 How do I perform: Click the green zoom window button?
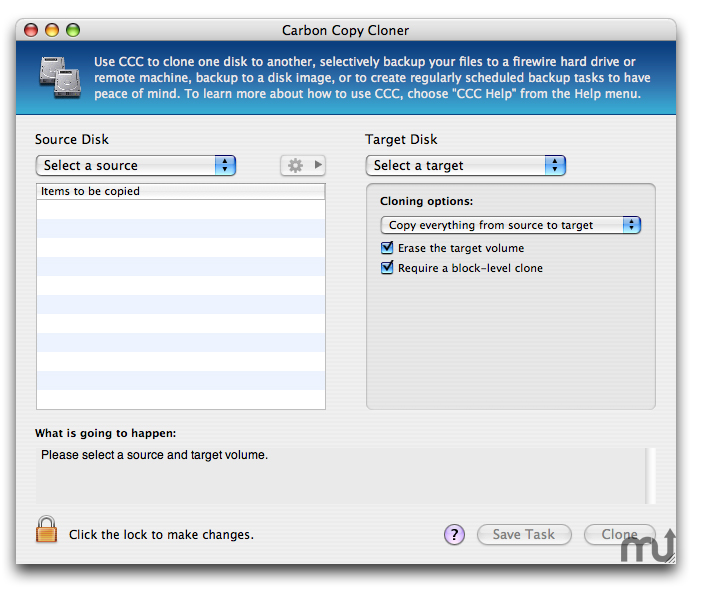pos(73,30)
